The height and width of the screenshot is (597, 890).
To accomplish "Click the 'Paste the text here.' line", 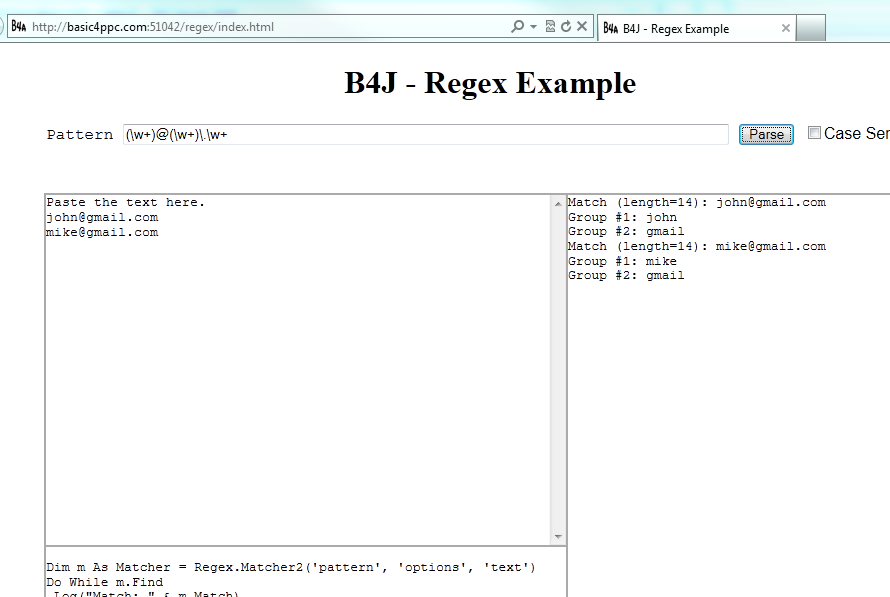I will 125,202.
